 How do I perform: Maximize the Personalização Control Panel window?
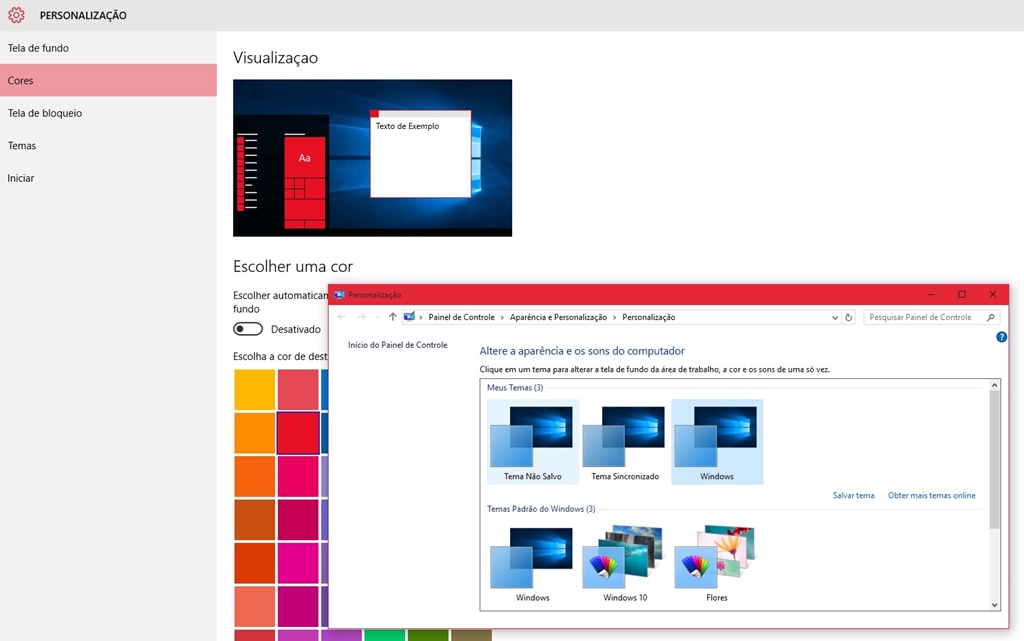(962, 294)
